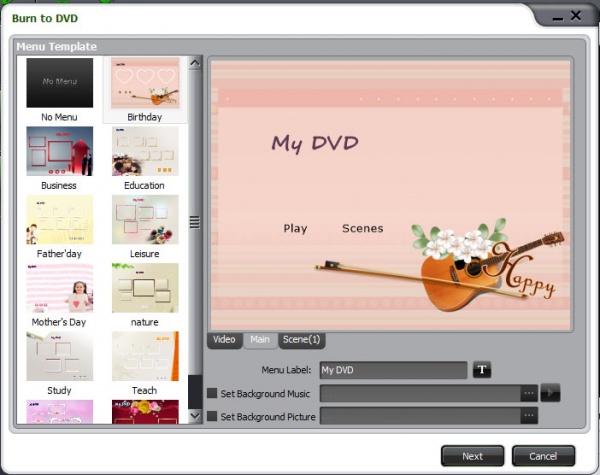Screen dimensions: 600x475
Task: Click template list scroll up arrow
Action: pos(195,63)
